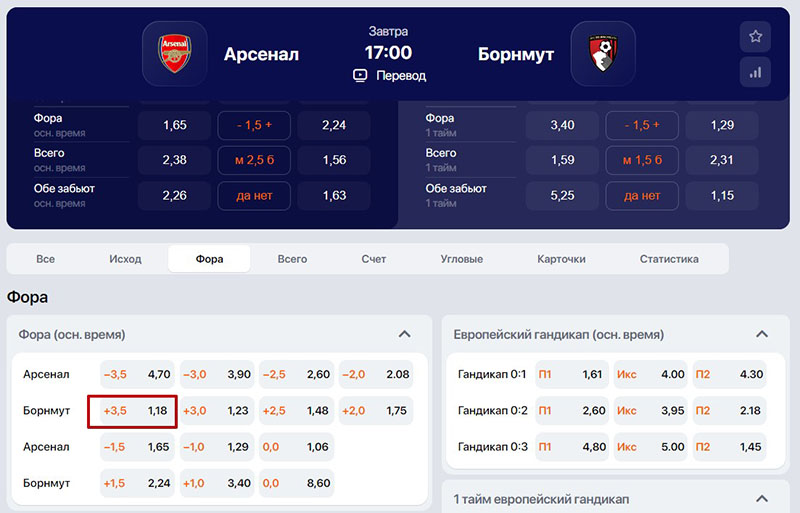Collapse the Европейский гандикап section chevron
The height and width of the screenshot is (513, 800).
pyautogui.click(x=762, y=334)
